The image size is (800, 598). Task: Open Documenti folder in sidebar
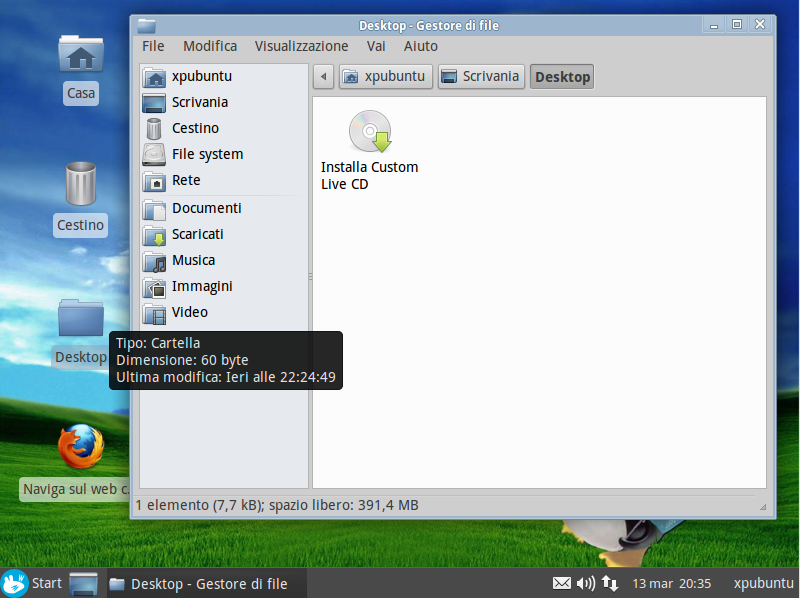click(x=224, y=208)
